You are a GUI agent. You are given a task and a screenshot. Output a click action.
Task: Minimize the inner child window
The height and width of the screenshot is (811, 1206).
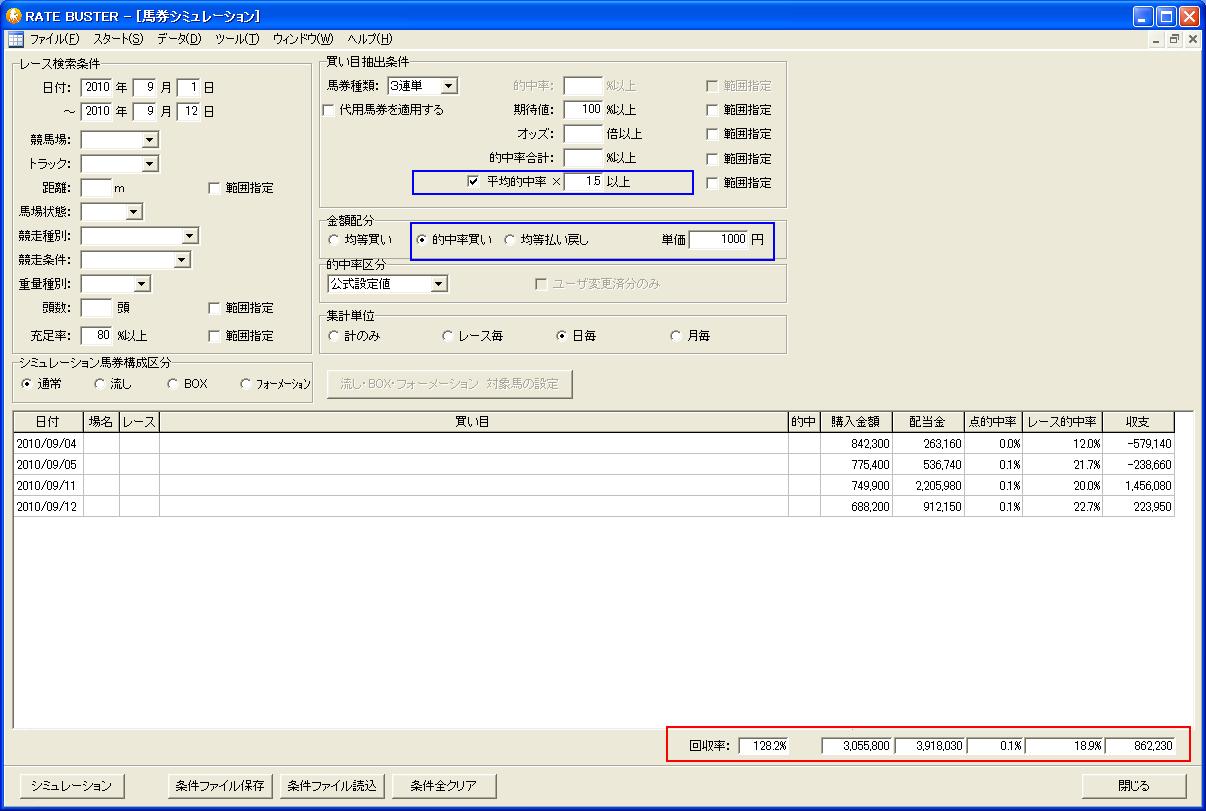[x=1157, y=39]
